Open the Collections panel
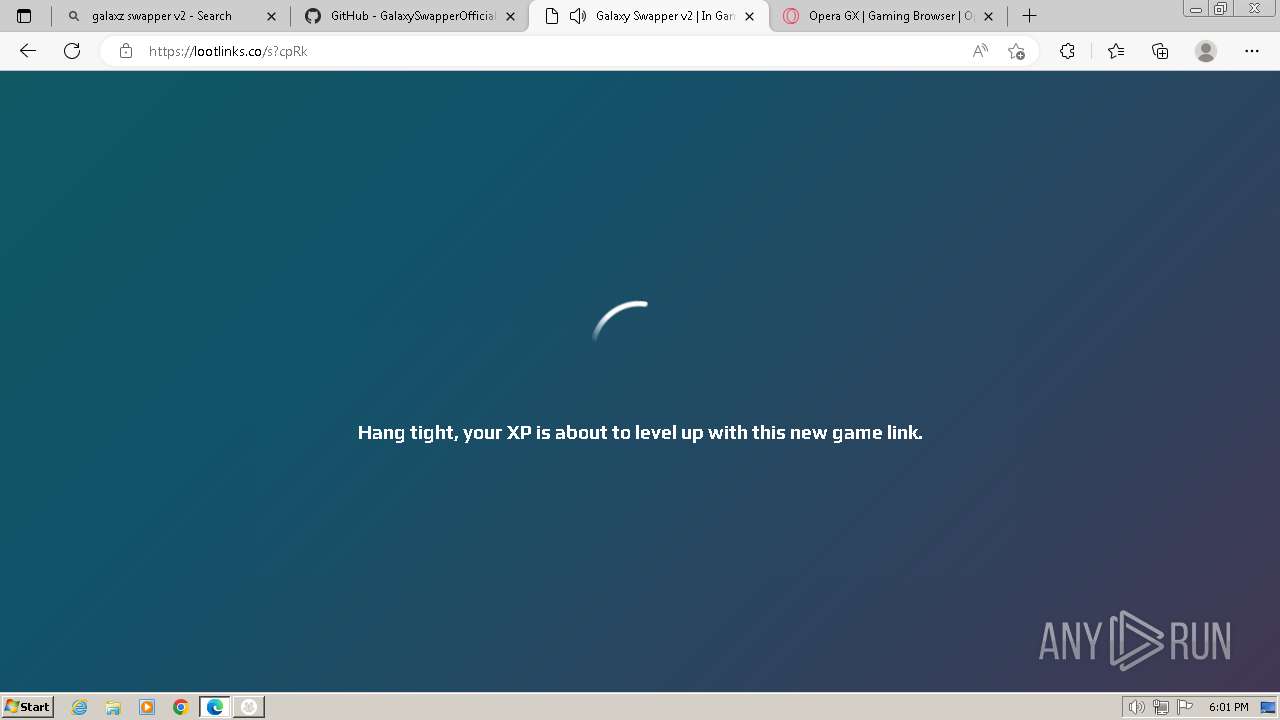The height and width of the screenshot is (720, 1280). (1160, 51)
